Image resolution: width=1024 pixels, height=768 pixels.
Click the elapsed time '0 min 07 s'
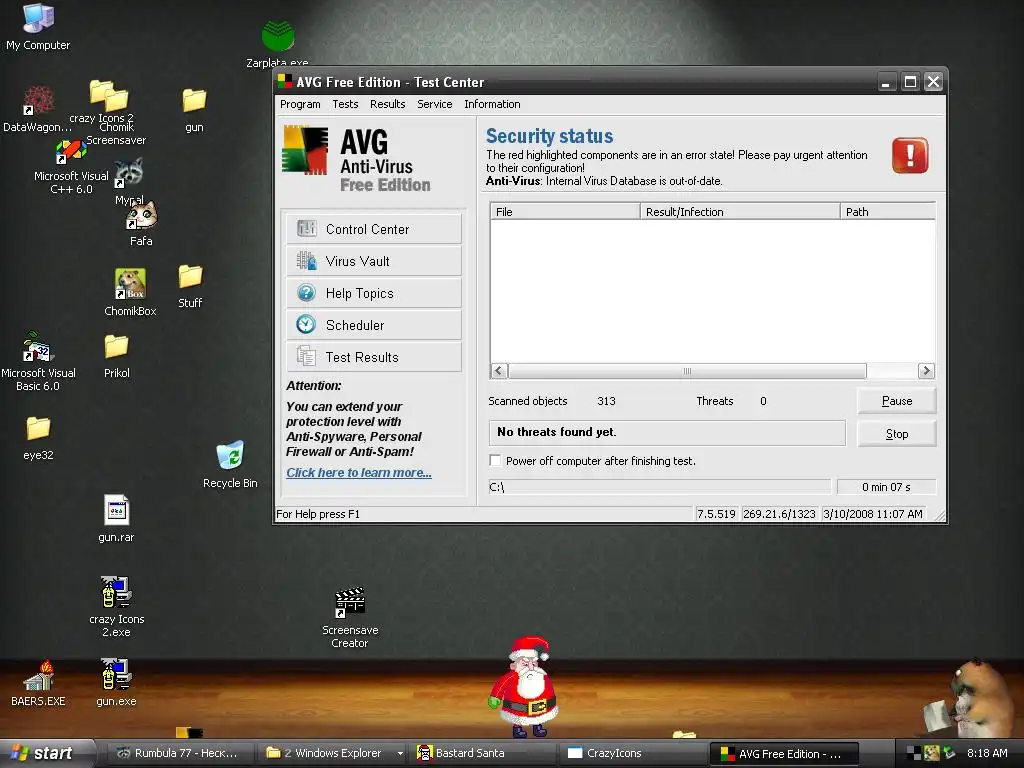(x=886, y=487)
